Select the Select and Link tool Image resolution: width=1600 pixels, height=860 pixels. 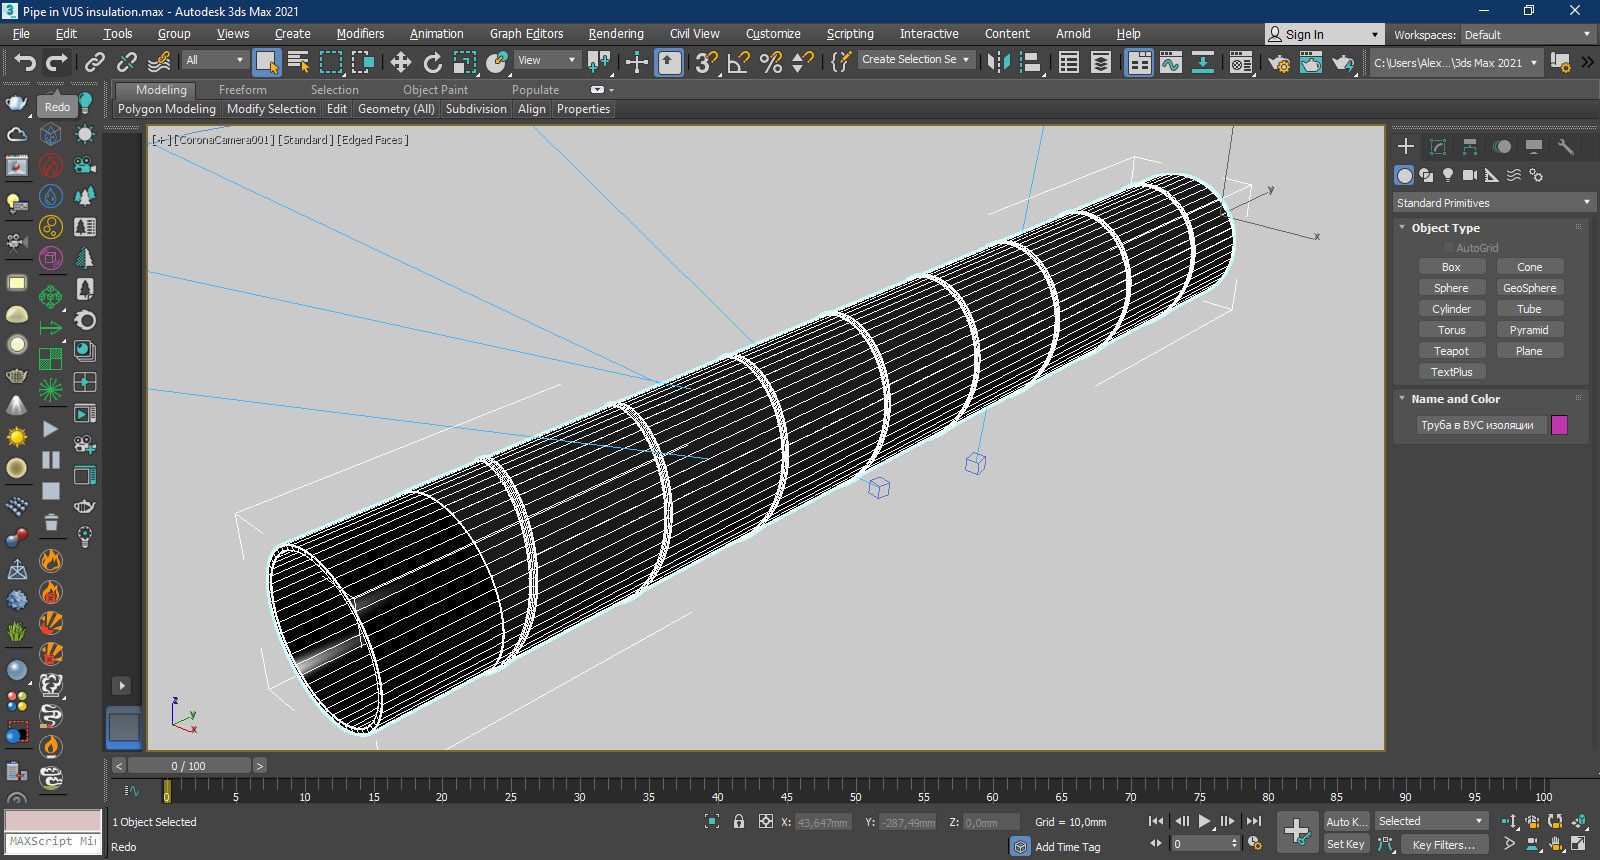click(x=94, y=62)
